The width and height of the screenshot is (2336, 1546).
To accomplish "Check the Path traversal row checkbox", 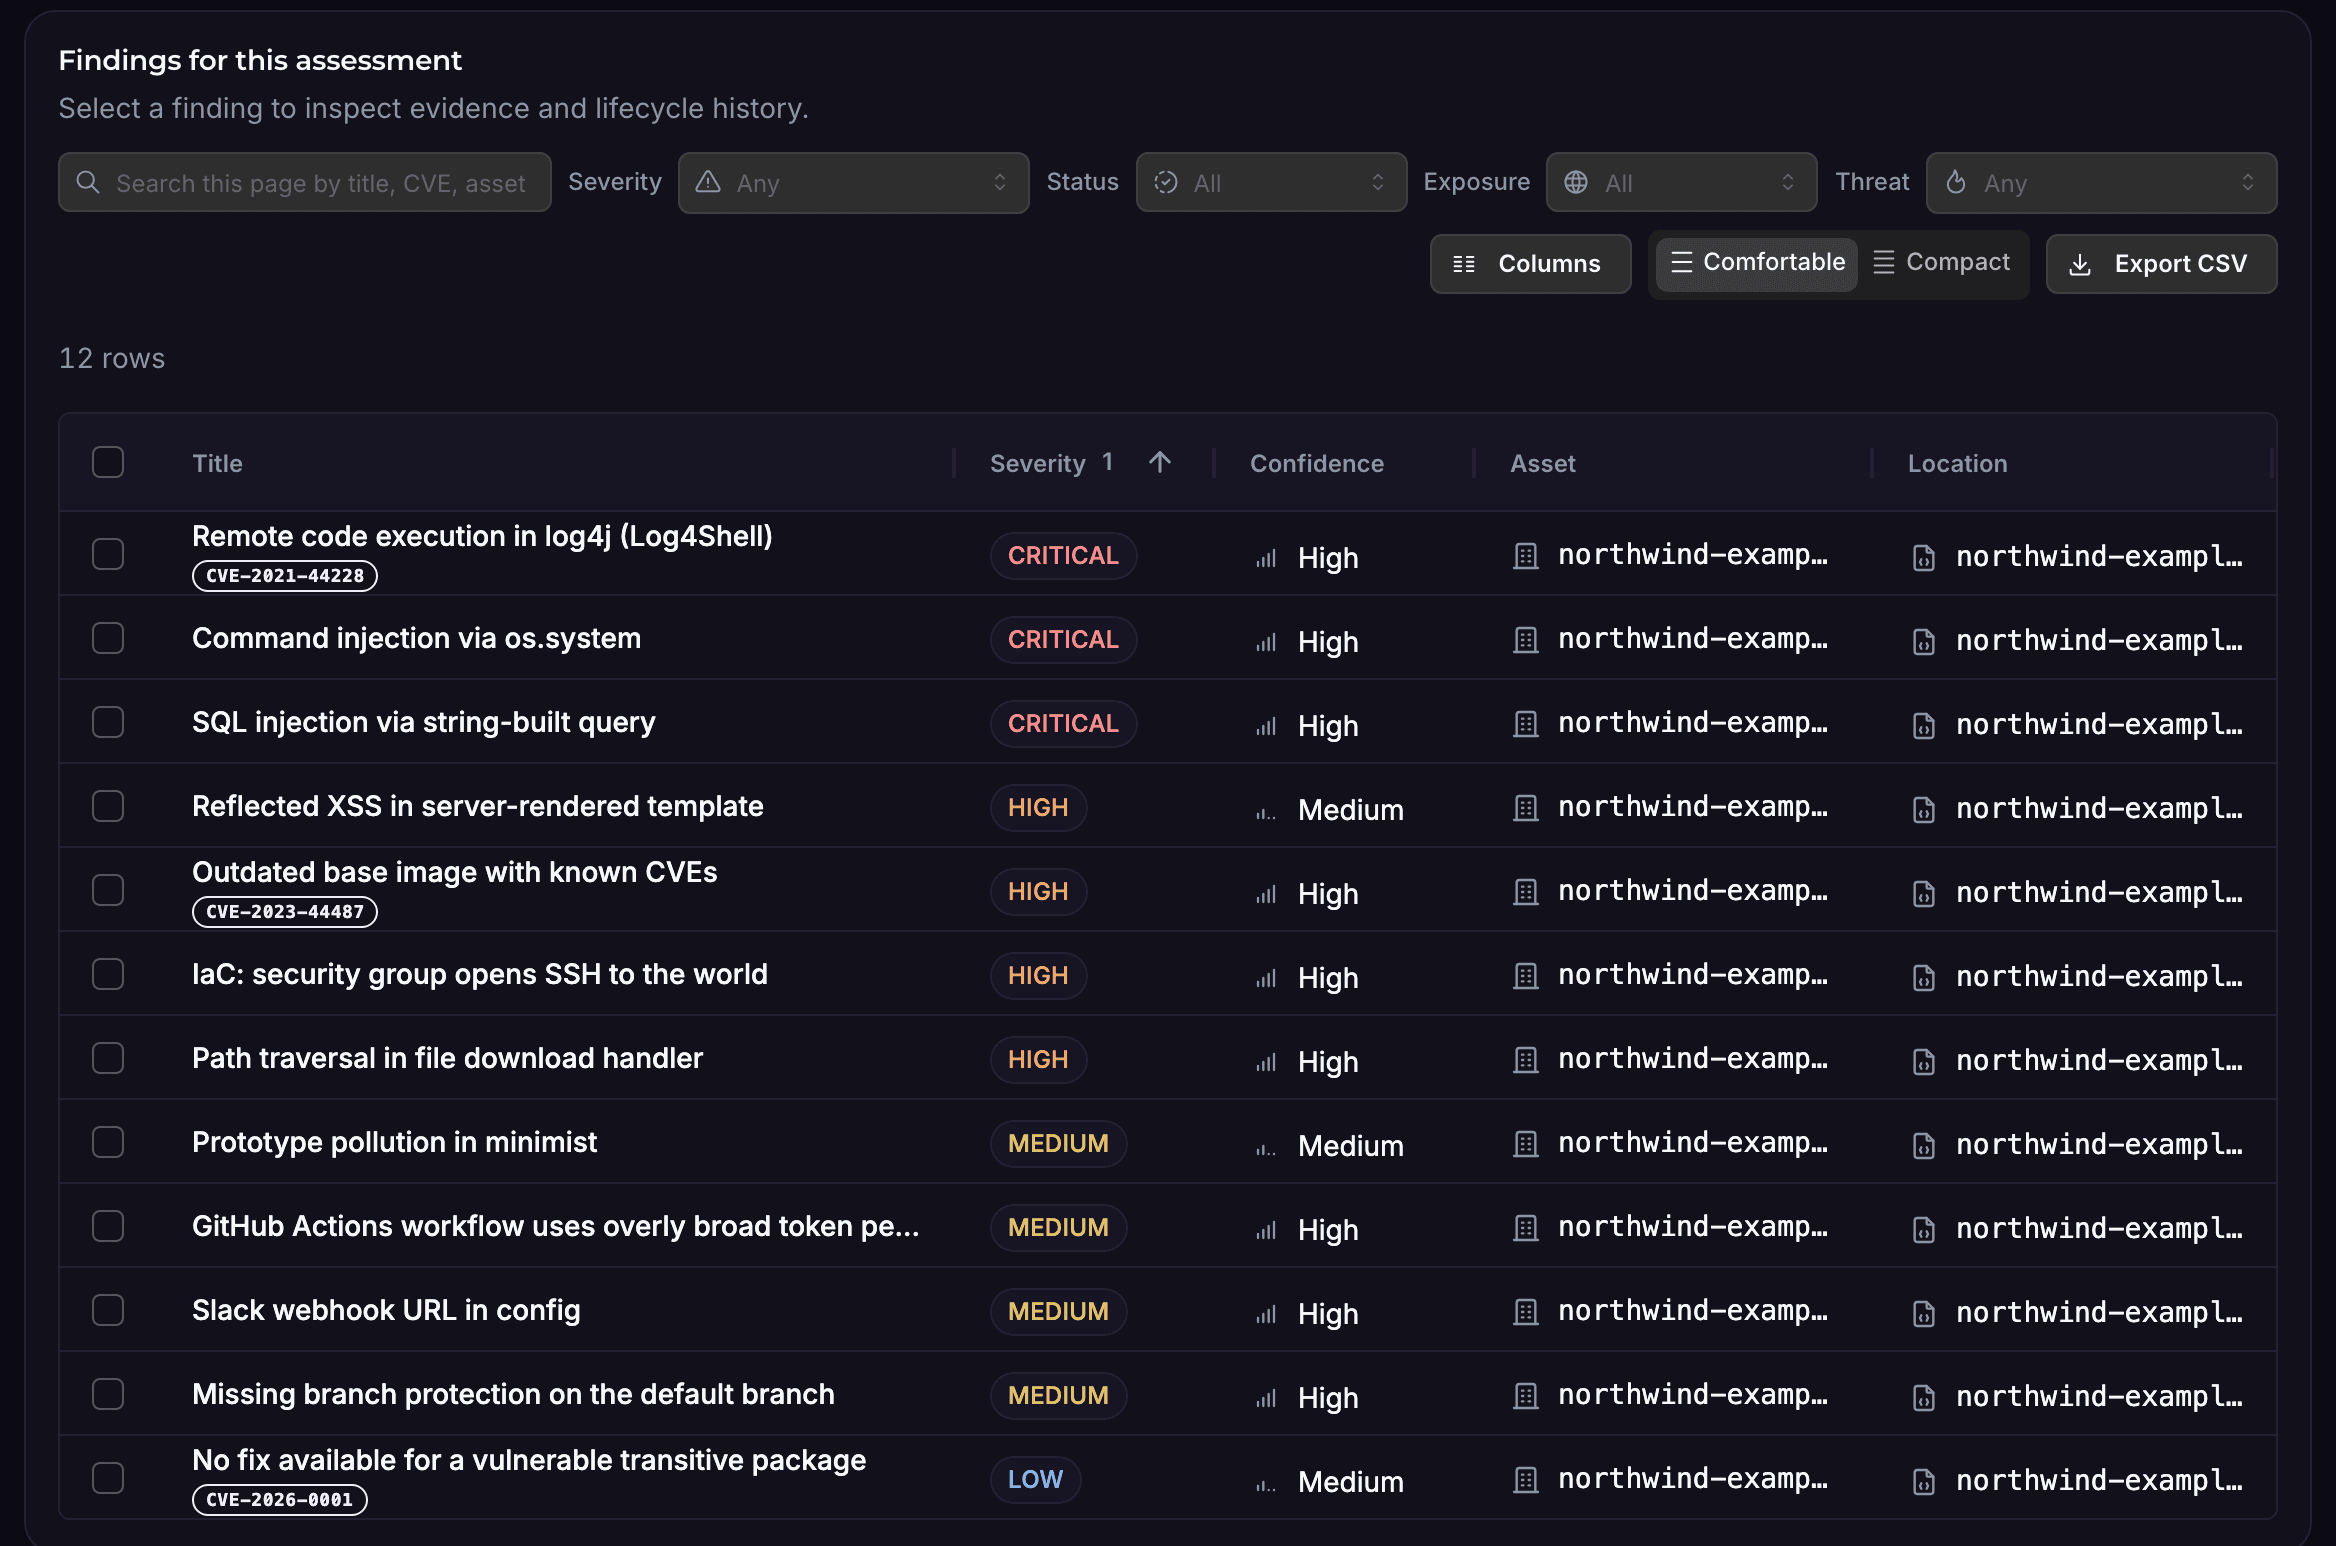I will coord(108,1058).
